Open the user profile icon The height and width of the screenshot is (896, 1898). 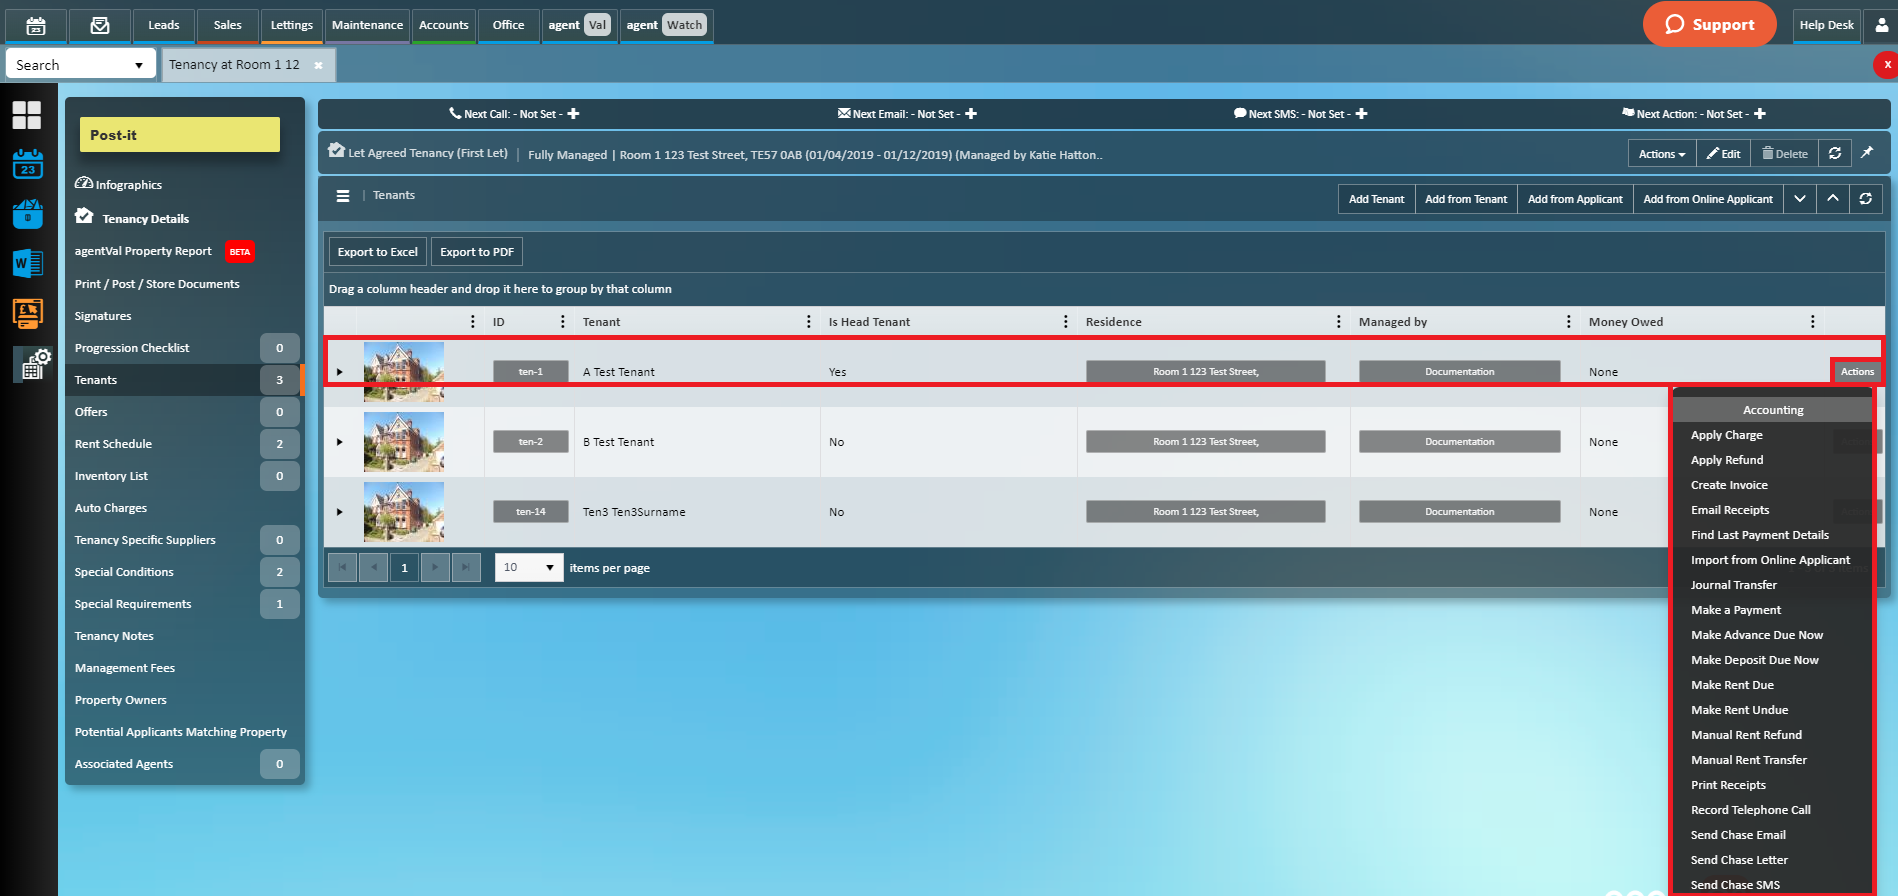tap(1881, 25)
